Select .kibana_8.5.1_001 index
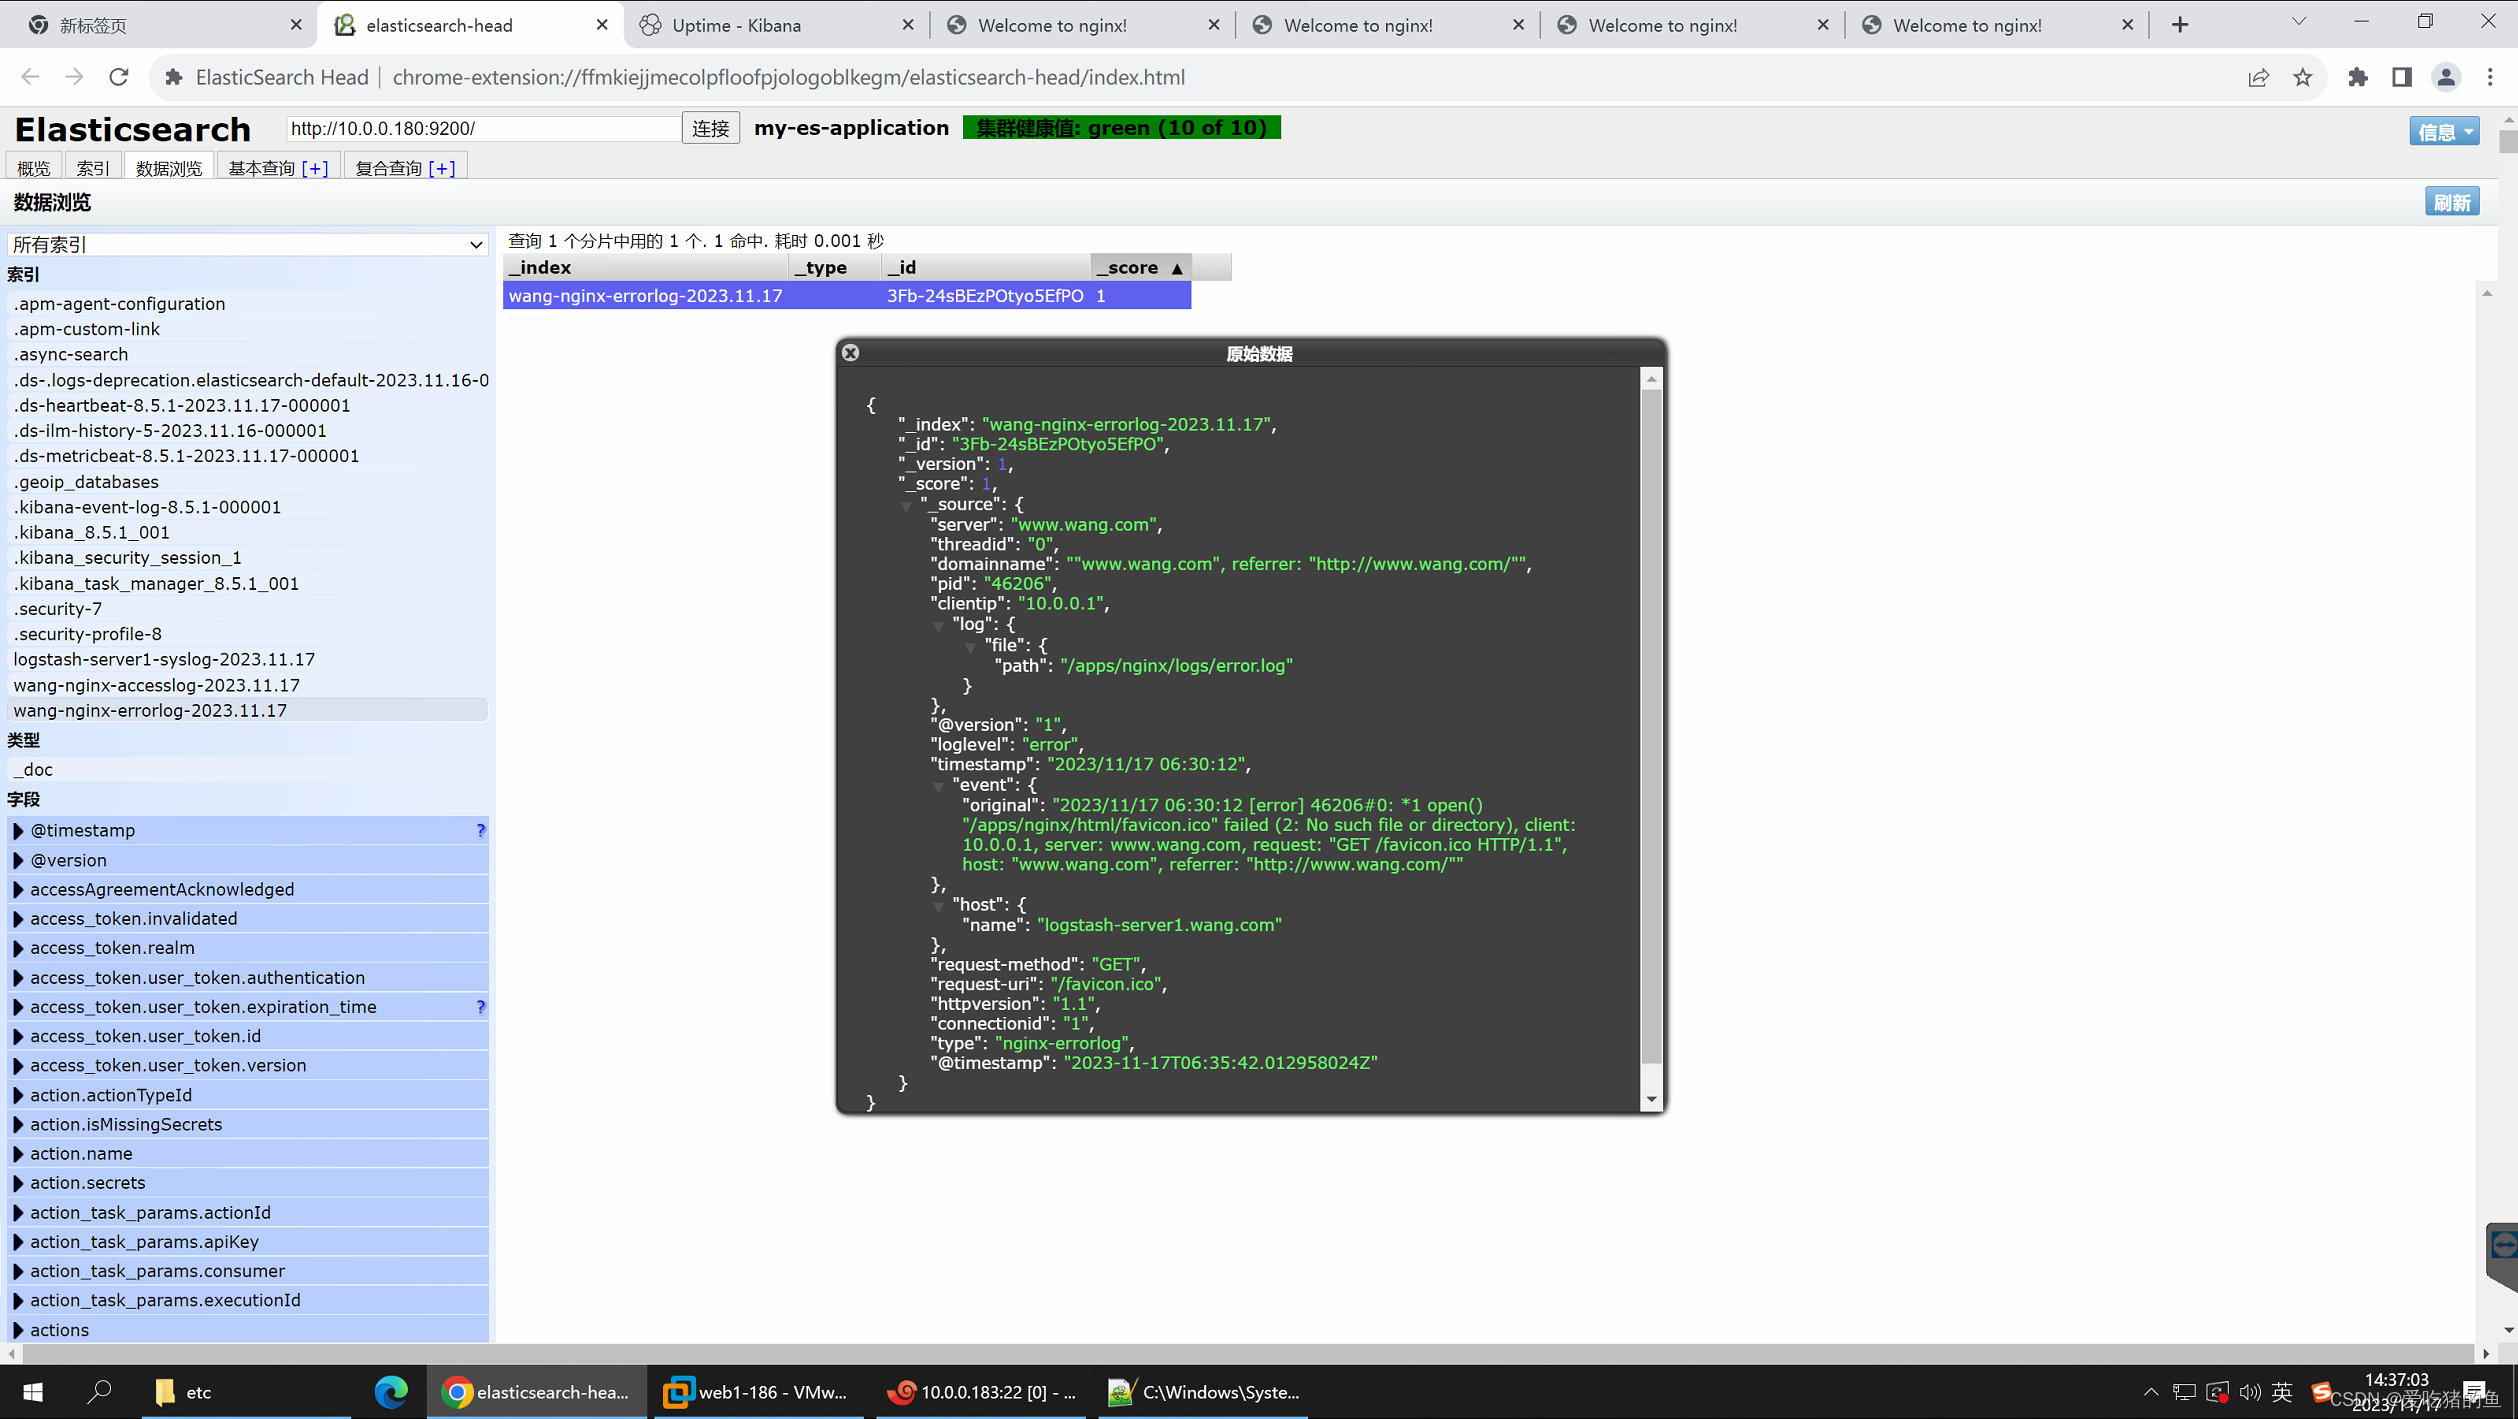The width and height of the screenshot is (2518, 1419). click(91, 532)
